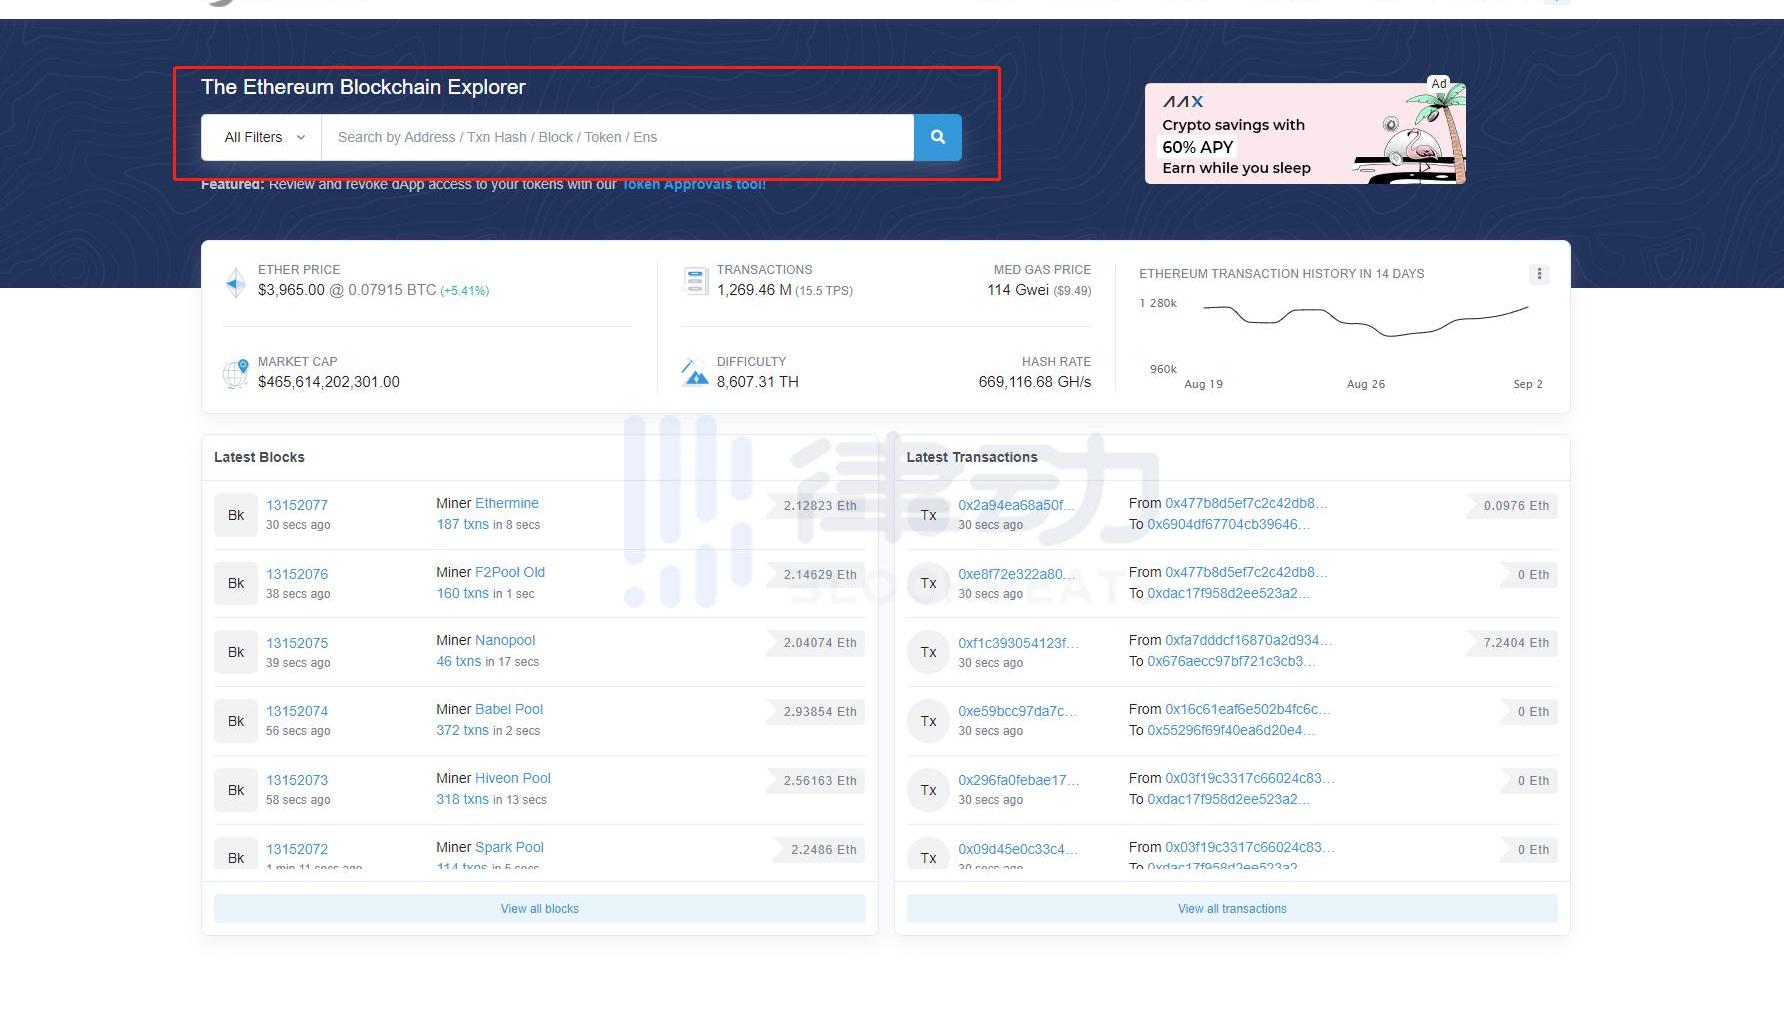
Task: Open miner Nanopool's address page
Action: [505, 640]
